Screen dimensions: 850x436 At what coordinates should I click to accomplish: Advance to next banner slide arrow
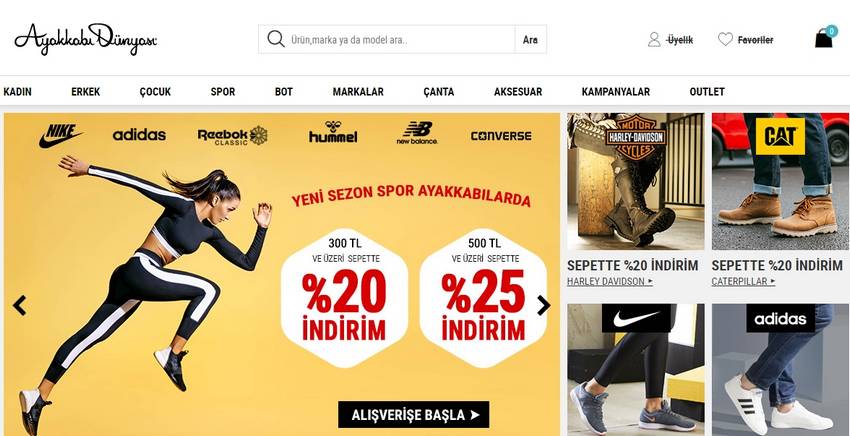pyautogui.click(x=543, y=305)
